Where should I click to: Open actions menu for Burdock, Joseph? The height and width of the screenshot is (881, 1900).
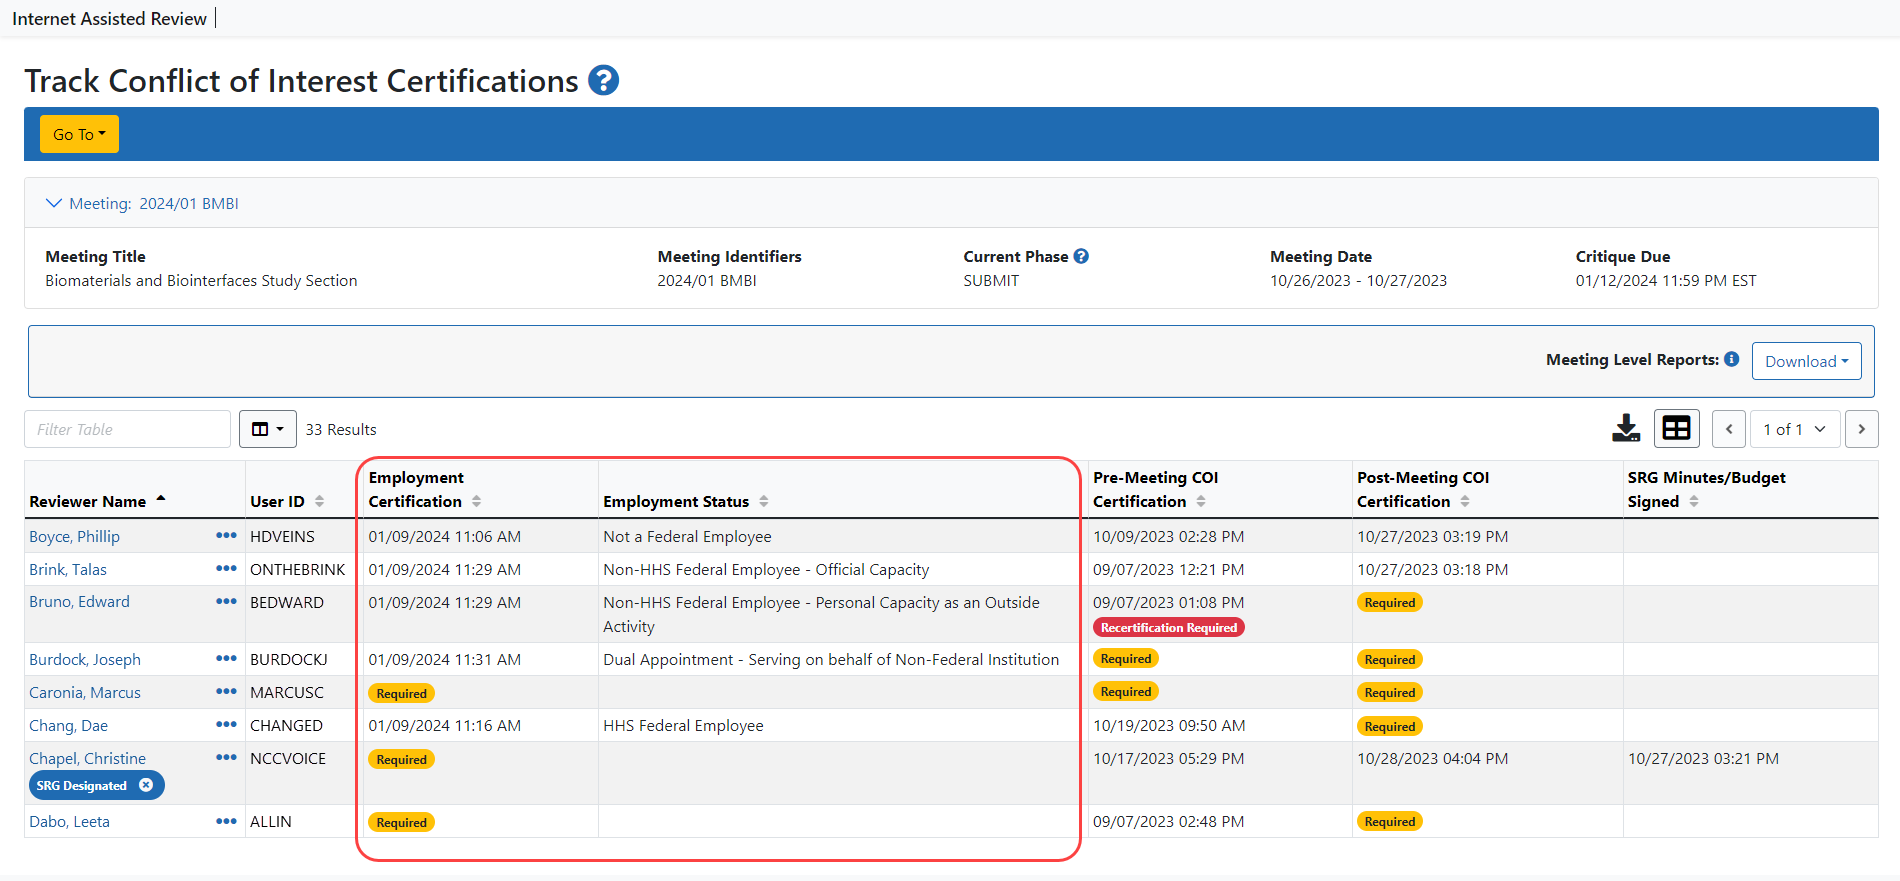tap(226, 659)
